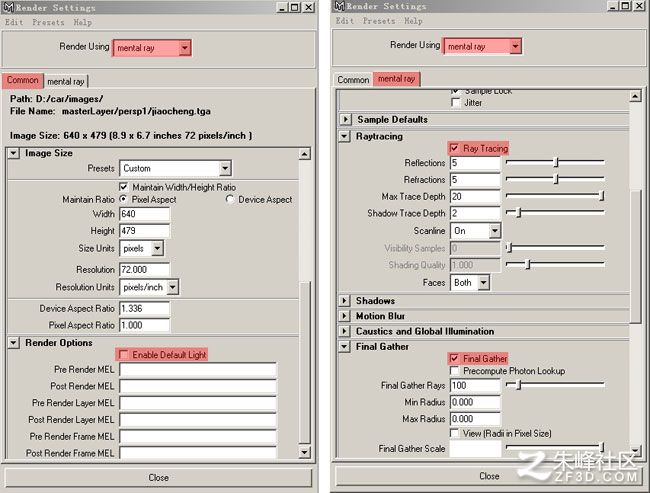
Task: Toggle Enable Default Light checkbox
Action: coord(124,355)
